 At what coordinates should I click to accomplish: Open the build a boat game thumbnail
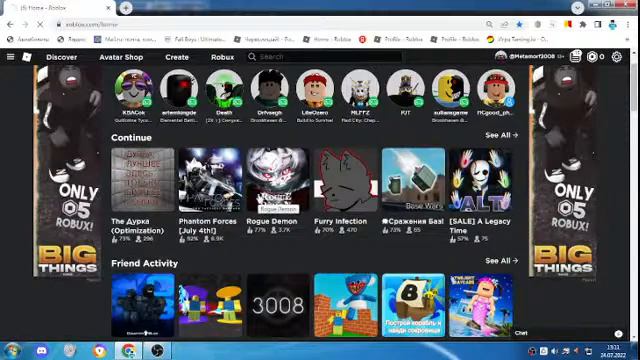(x=413, y=305)
